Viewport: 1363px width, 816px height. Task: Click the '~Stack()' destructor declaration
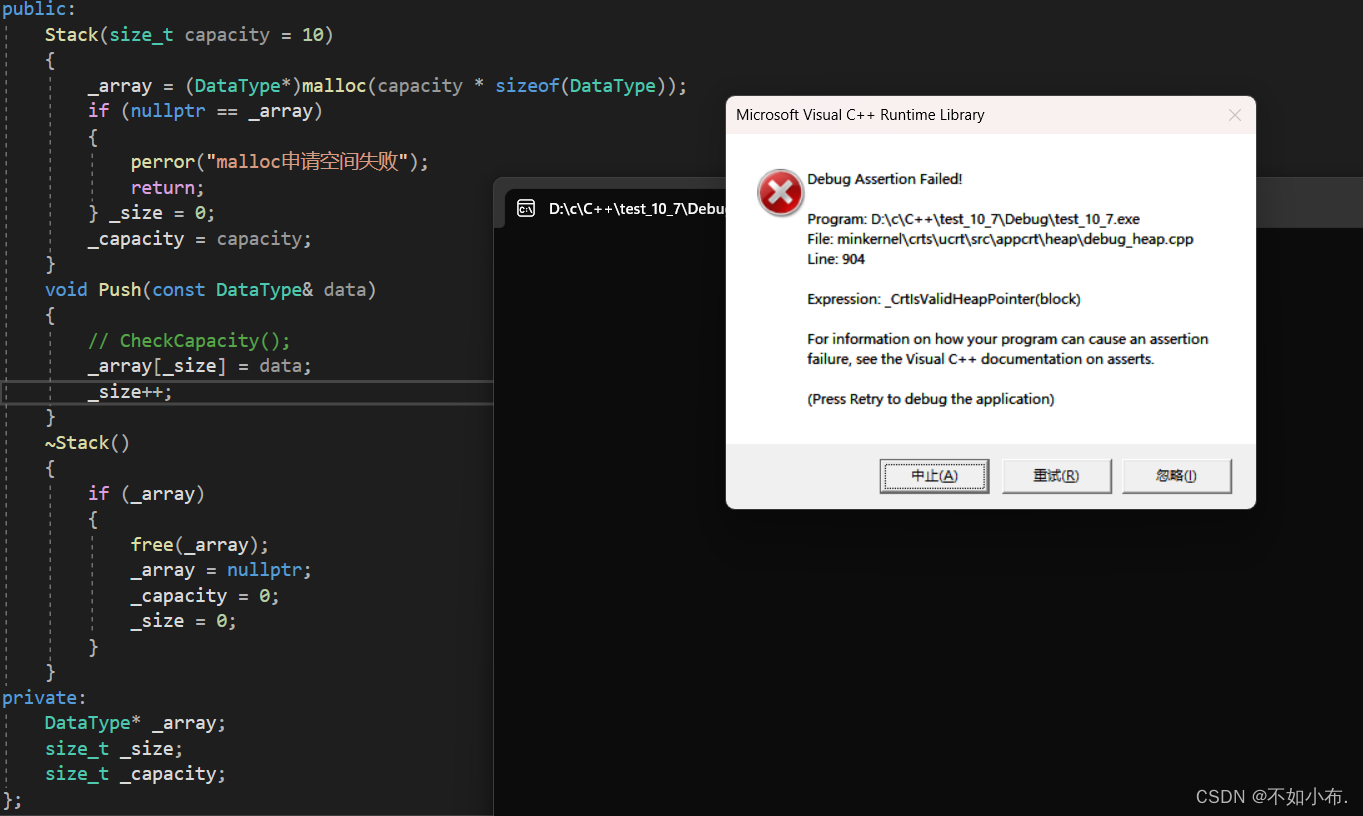[87, 443]
